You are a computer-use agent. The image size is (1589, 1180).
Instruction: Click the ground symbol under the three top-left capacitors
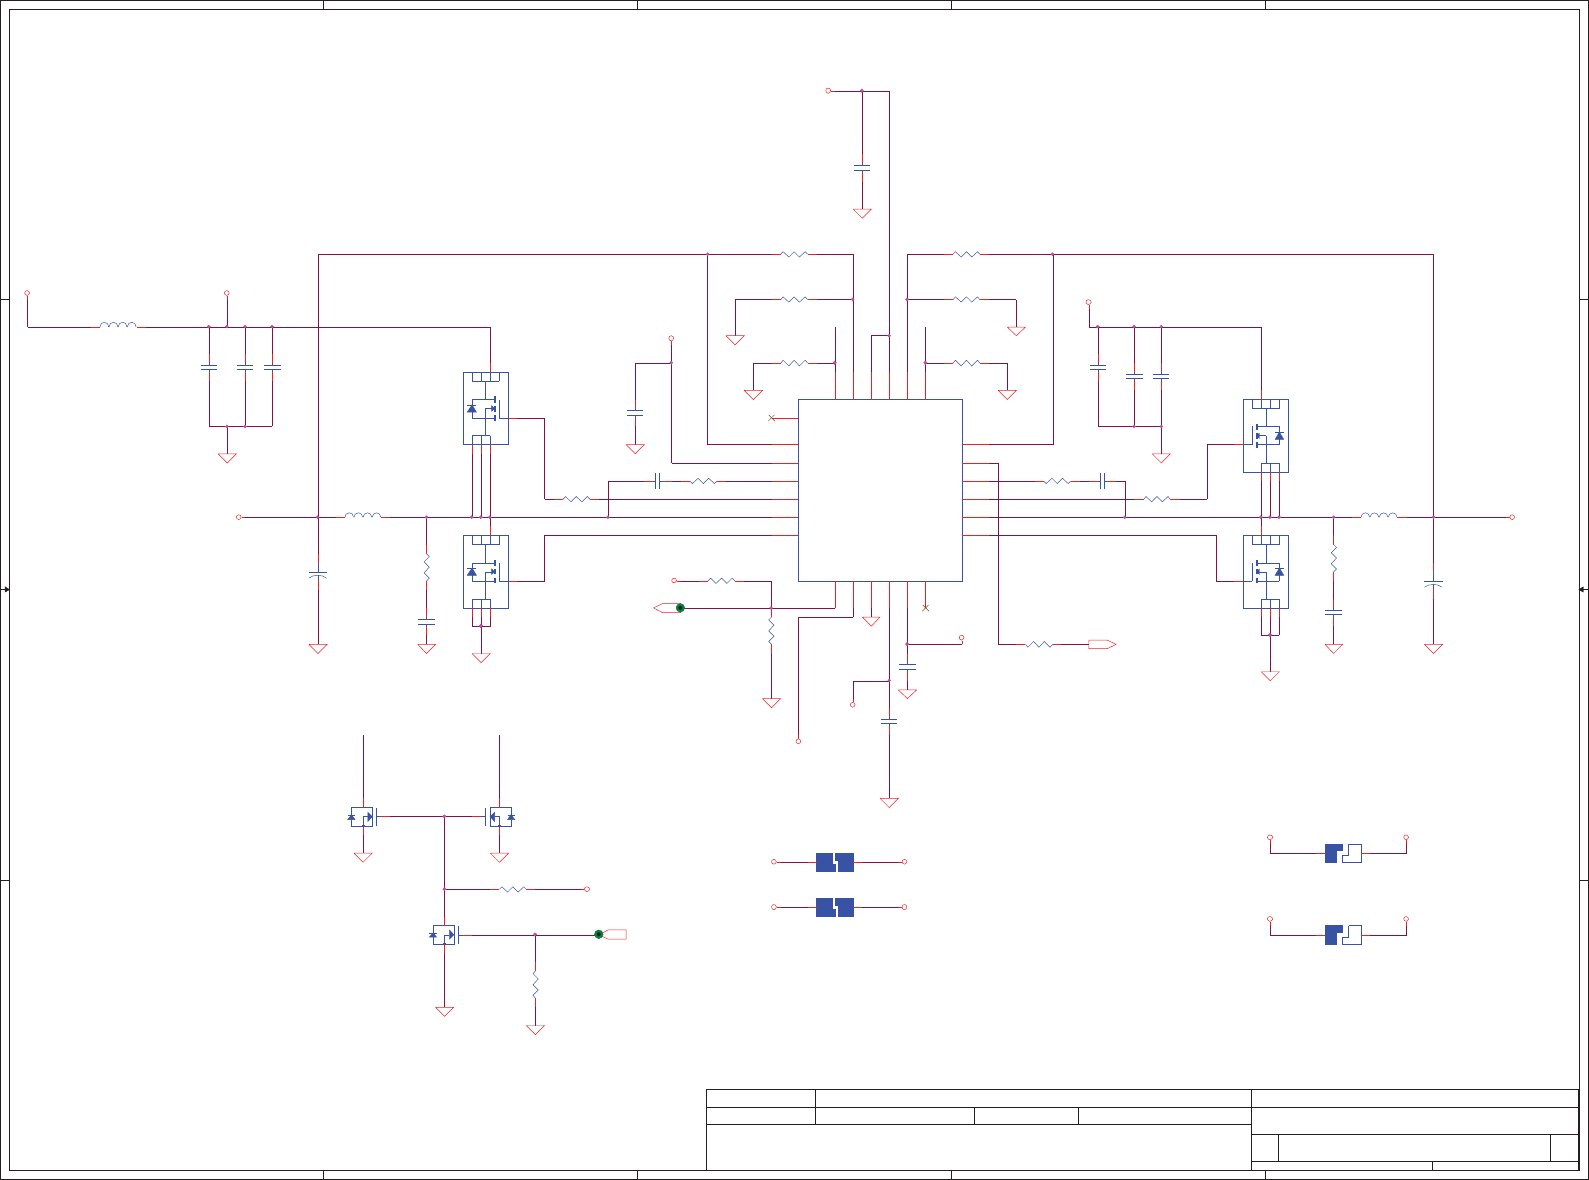227,458
